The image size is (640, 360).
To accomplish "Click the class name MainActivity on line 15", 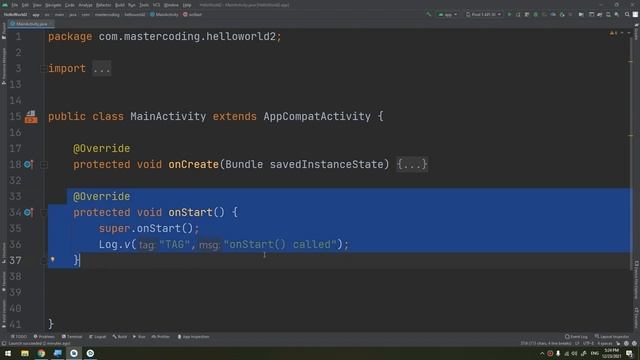I will 168,116.
